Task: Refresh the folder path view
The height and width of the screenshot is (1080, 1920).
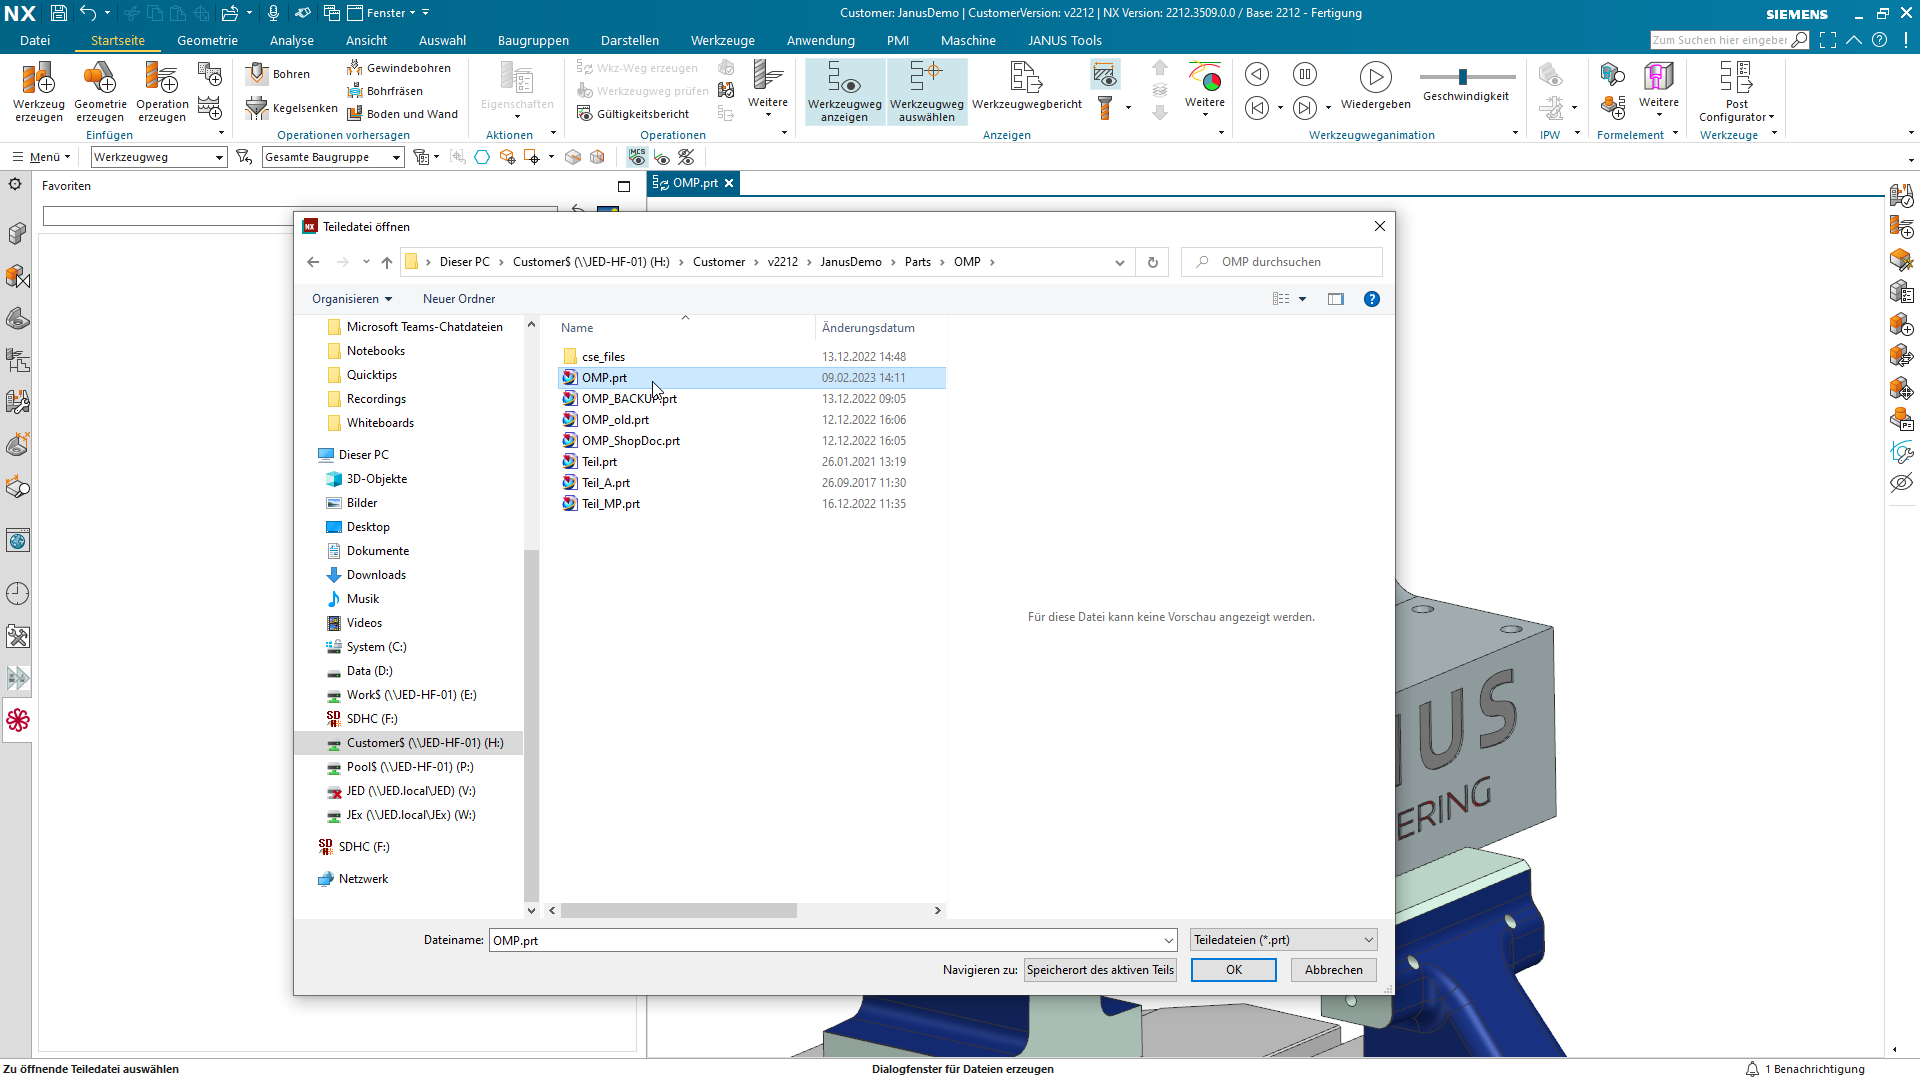Action: [x=1152, y=262]
